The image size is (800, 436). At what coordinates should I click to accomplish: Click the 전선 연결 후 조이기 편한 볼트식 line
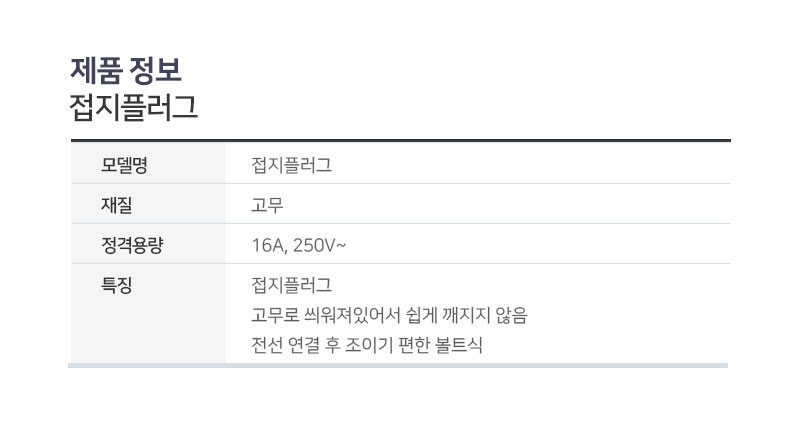point(366,345)
